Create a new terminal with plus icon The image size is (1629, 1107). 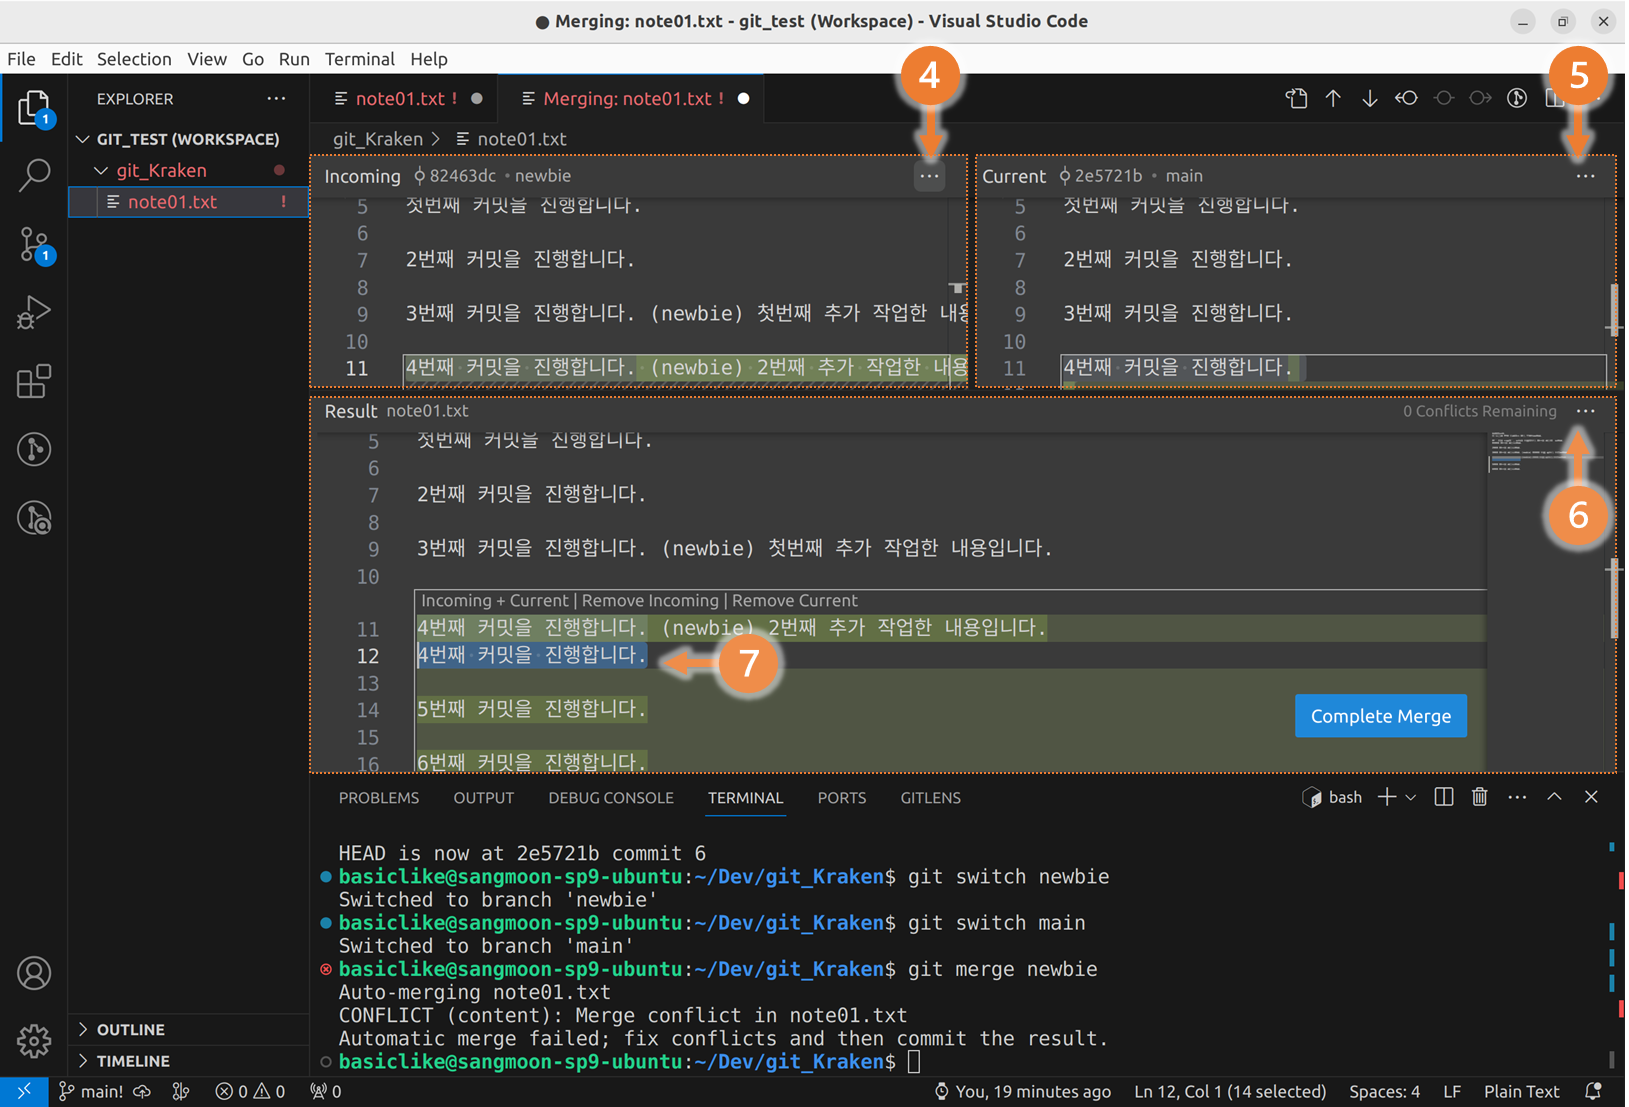tap(1386, 797)
